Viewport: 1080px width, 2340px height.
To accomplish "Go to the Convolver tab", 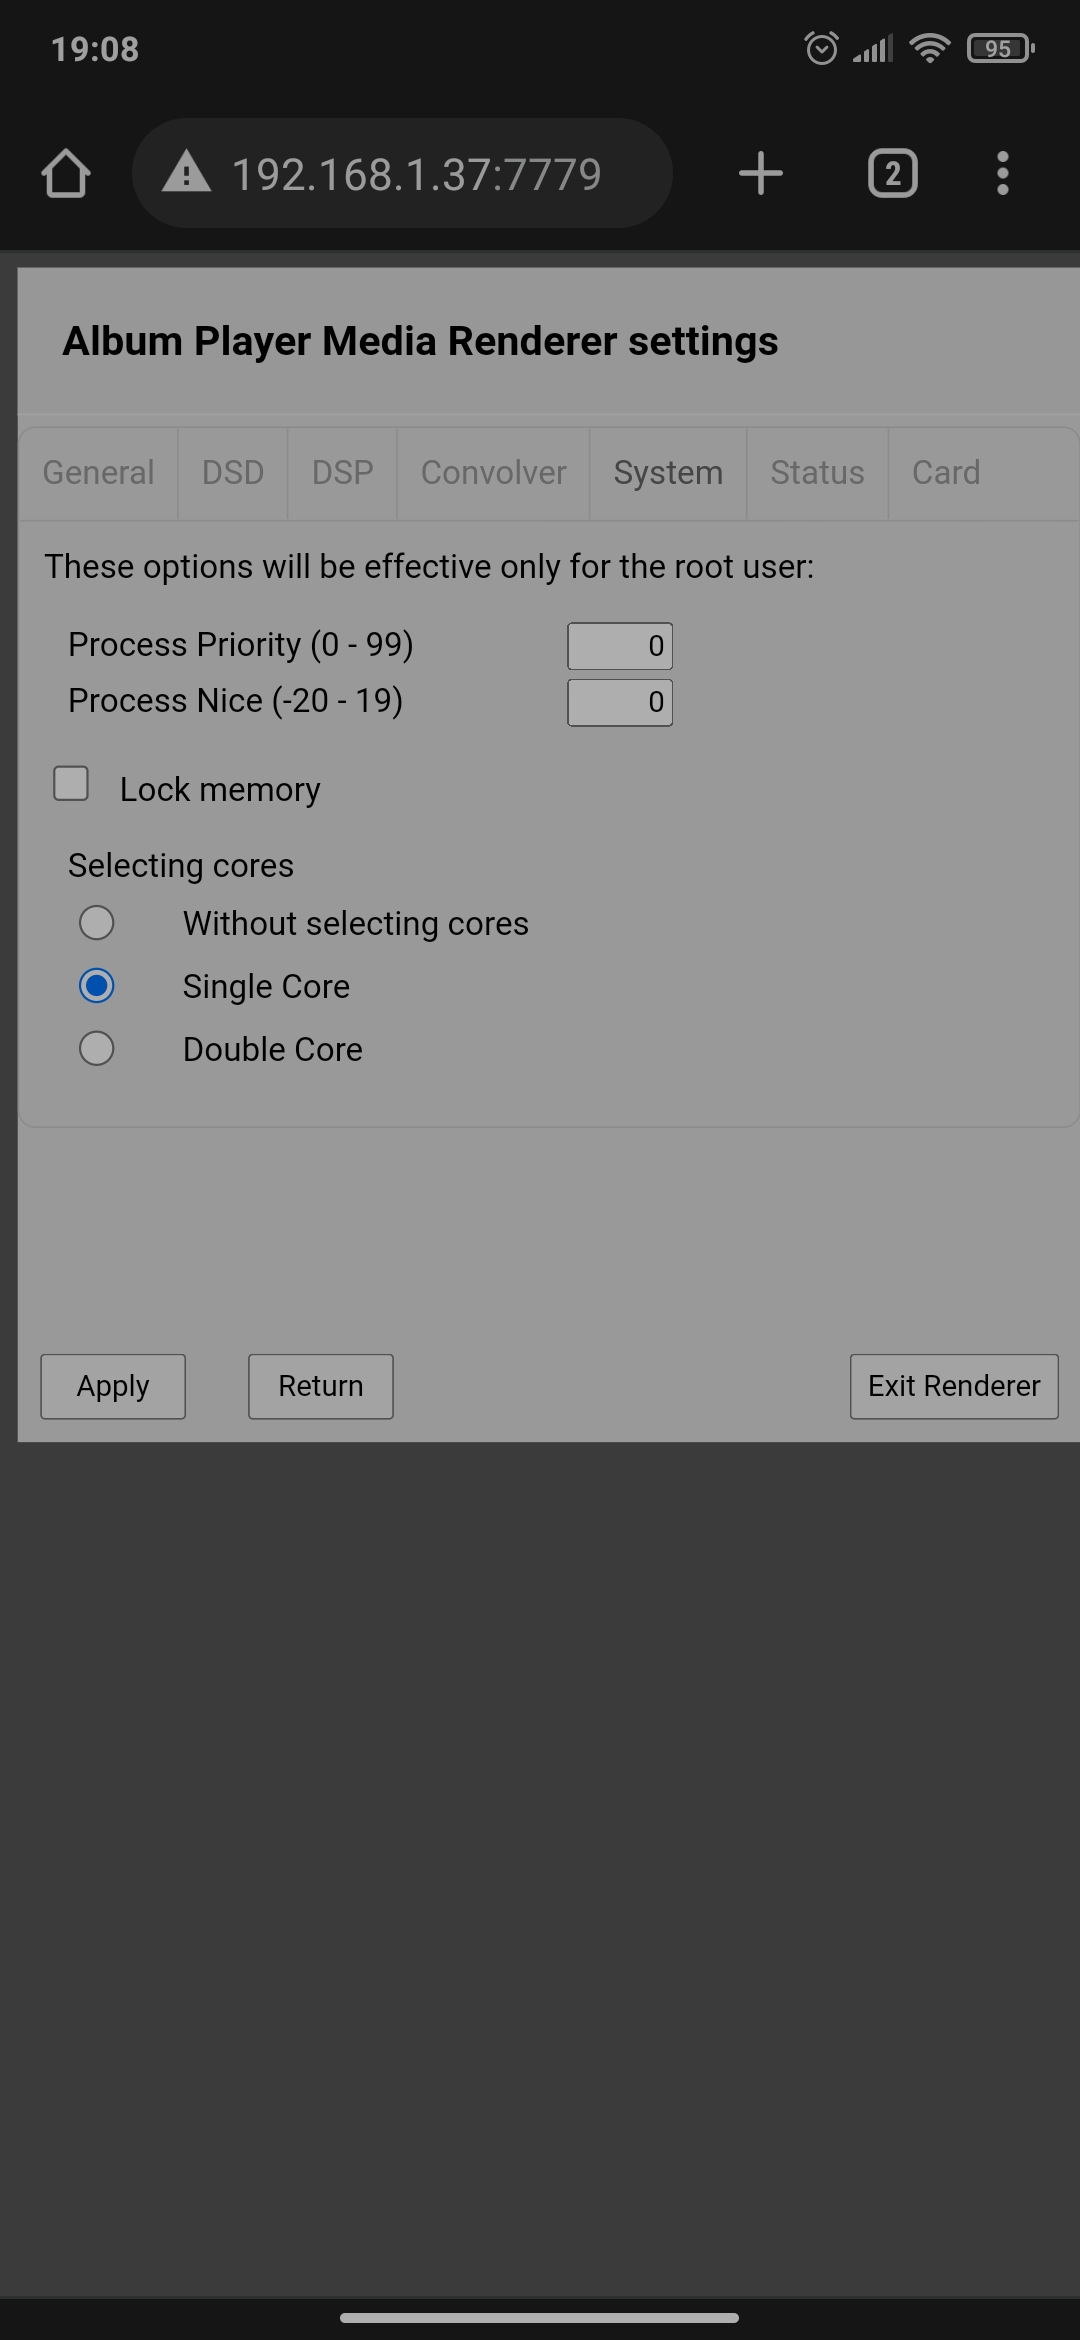I will coord(494,473).
